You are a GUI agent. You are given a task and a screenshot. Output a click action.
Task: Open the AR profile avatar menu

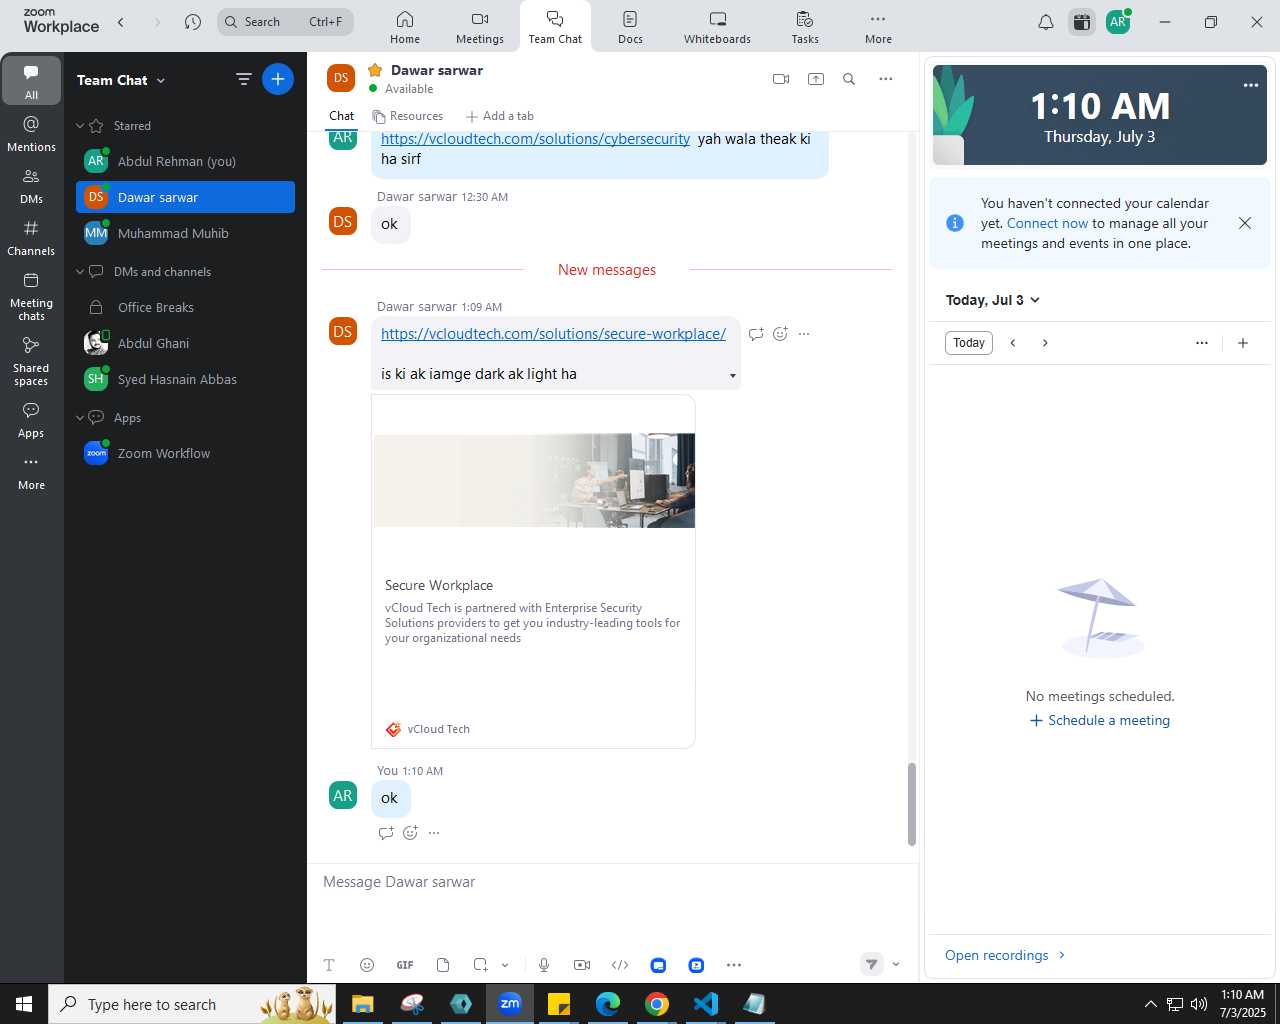(x=1118, y=22)
